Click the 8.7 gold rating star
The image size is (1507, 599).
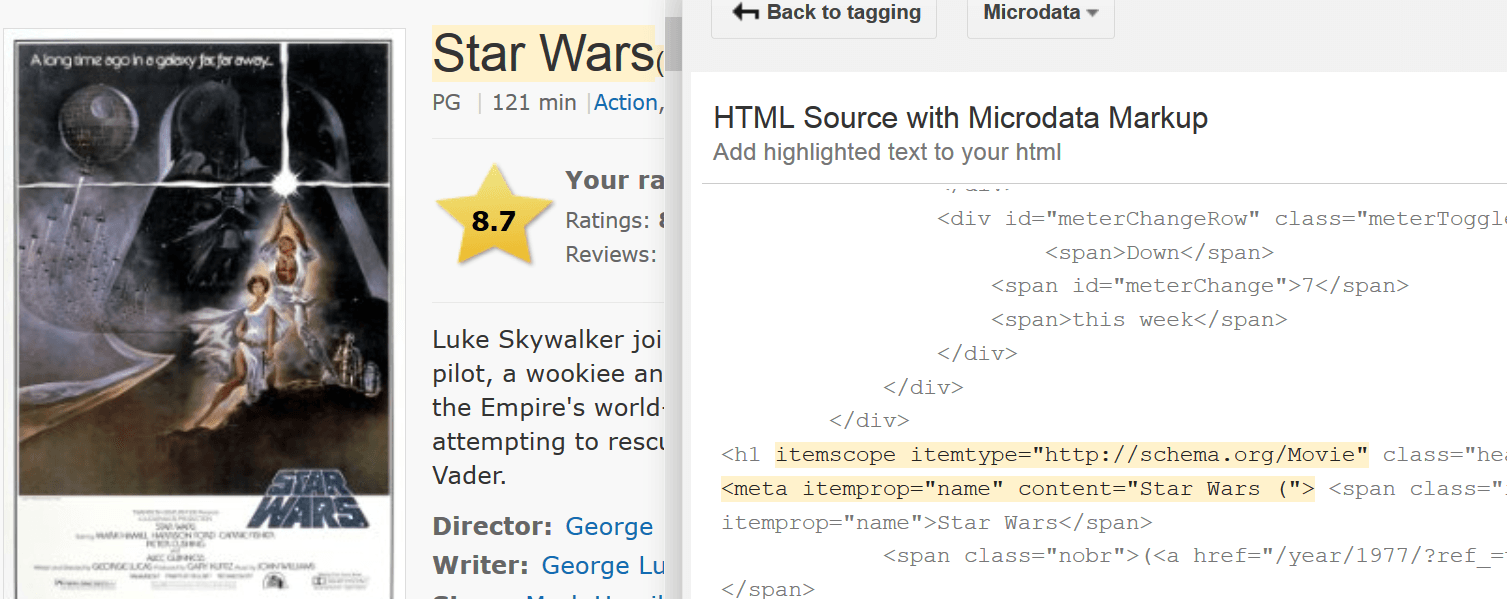point(494,217)
